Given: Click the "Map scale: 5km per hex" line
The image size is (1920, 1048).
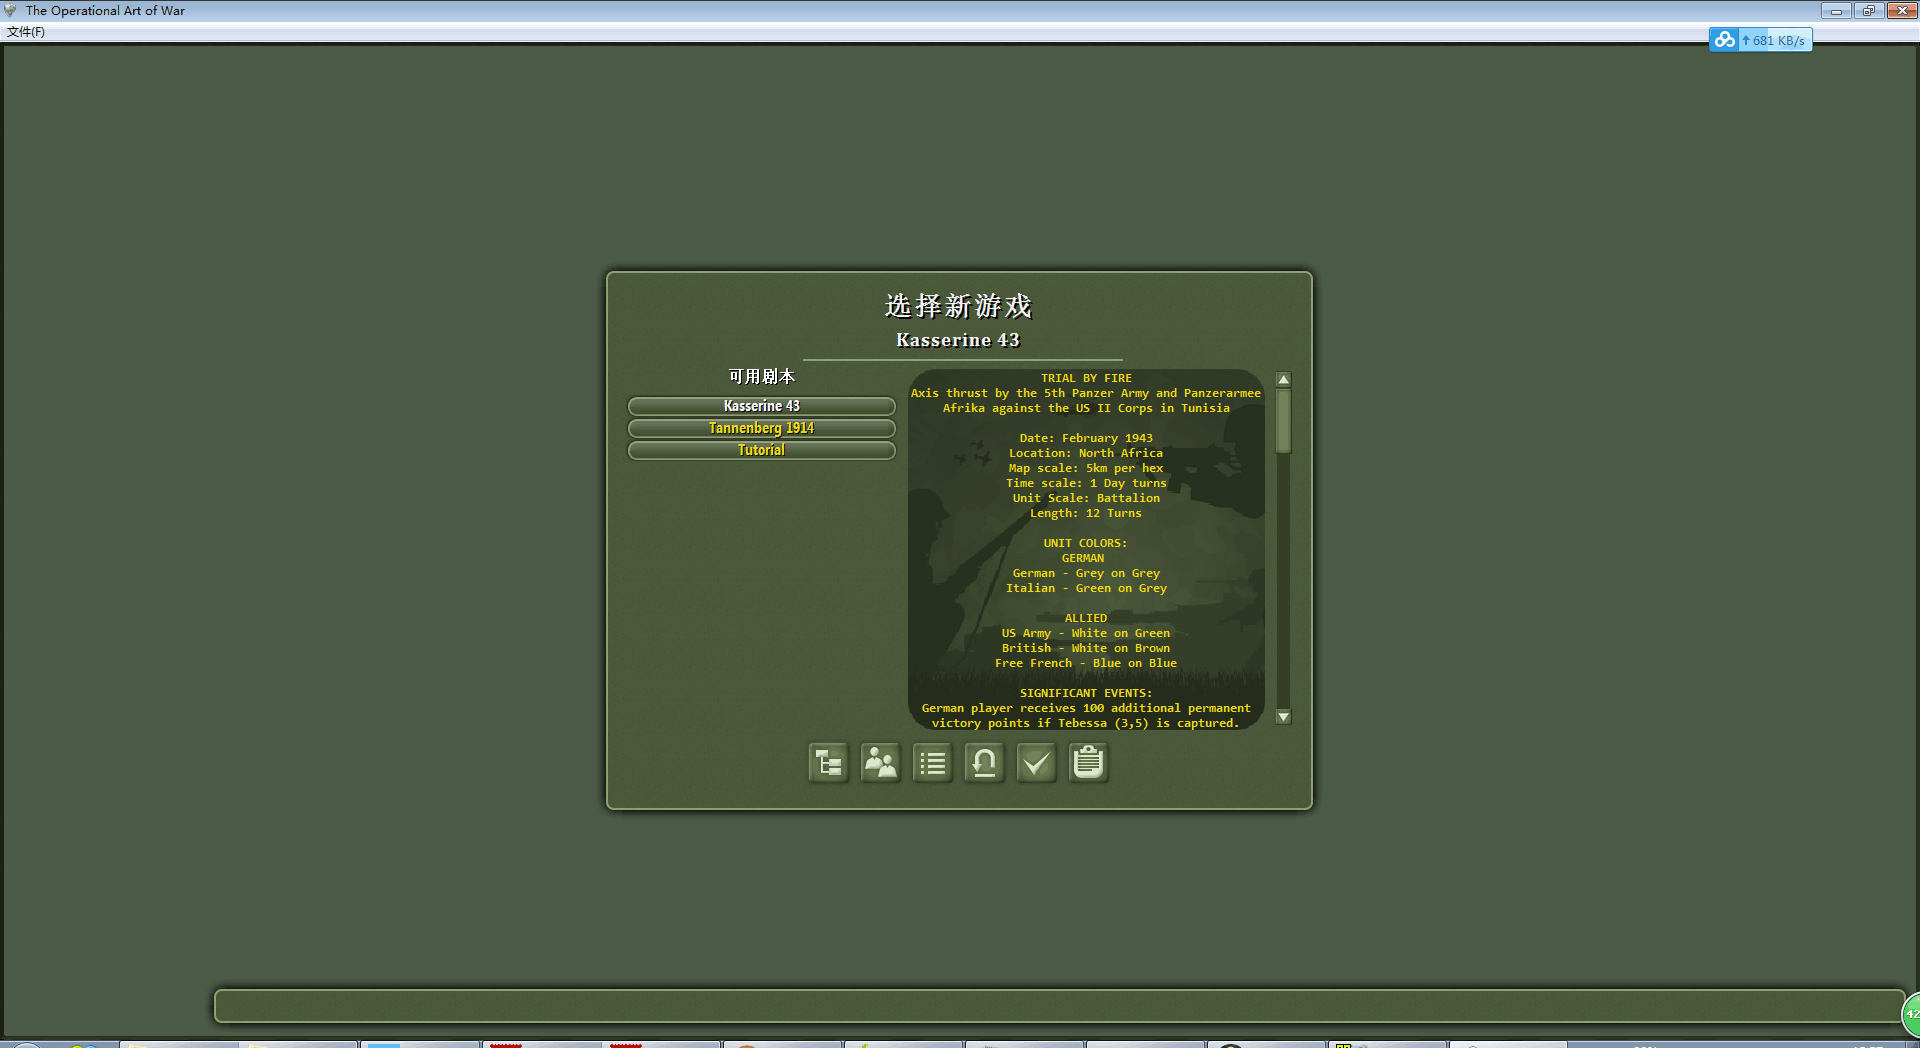Looking at the screenshot, I should coord(1086,468).
